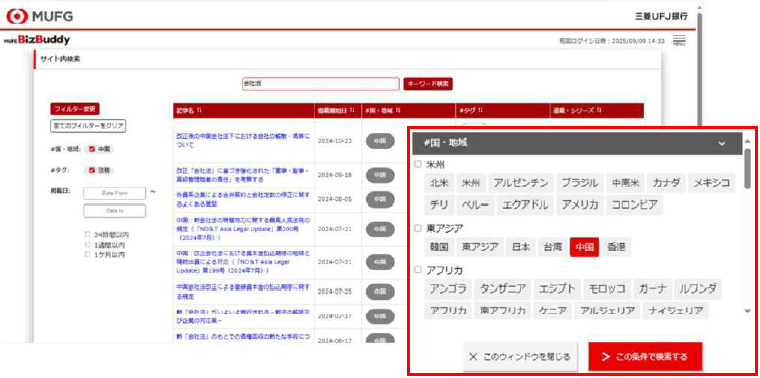760x378 pixels.
Task: Select the 中南米 tag
Action: point(625,183)
